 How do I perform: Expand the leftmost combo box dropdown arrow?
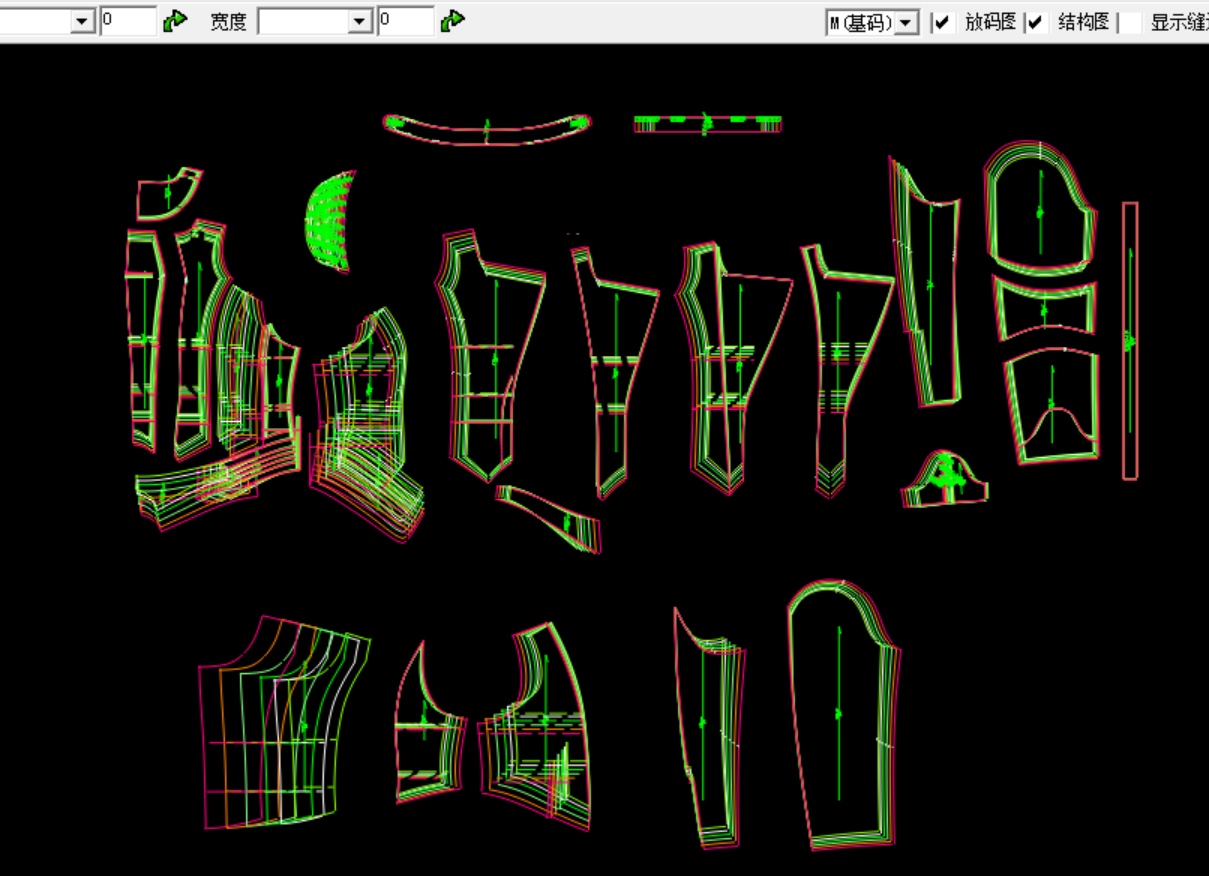(83, 22)
